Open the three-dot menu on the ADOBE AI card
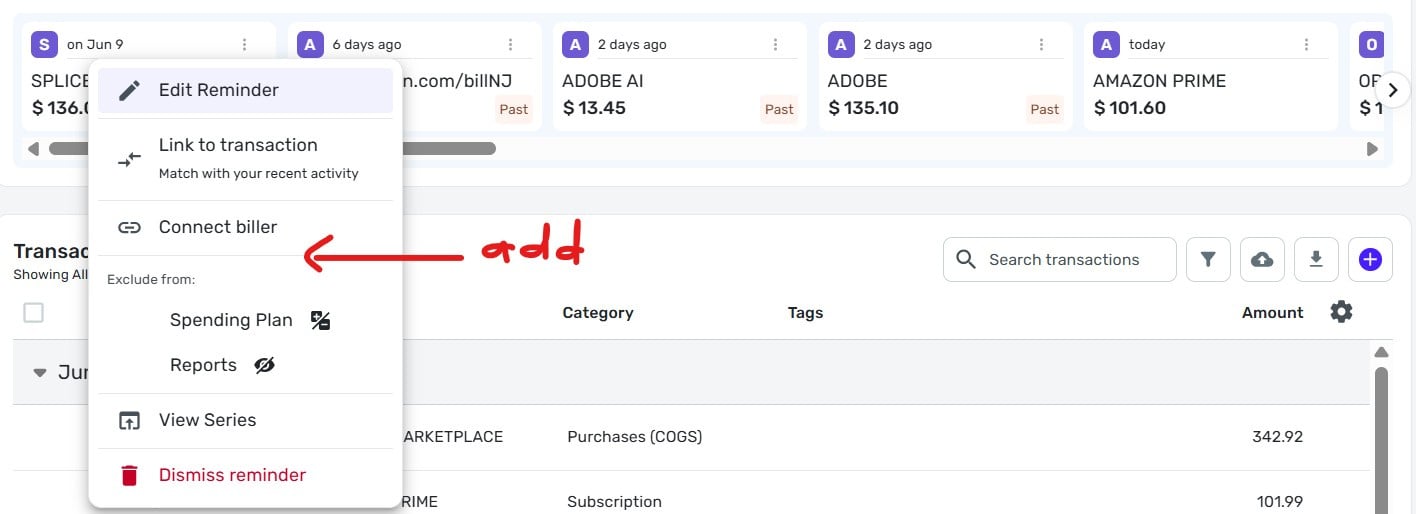 pos(776,44)
